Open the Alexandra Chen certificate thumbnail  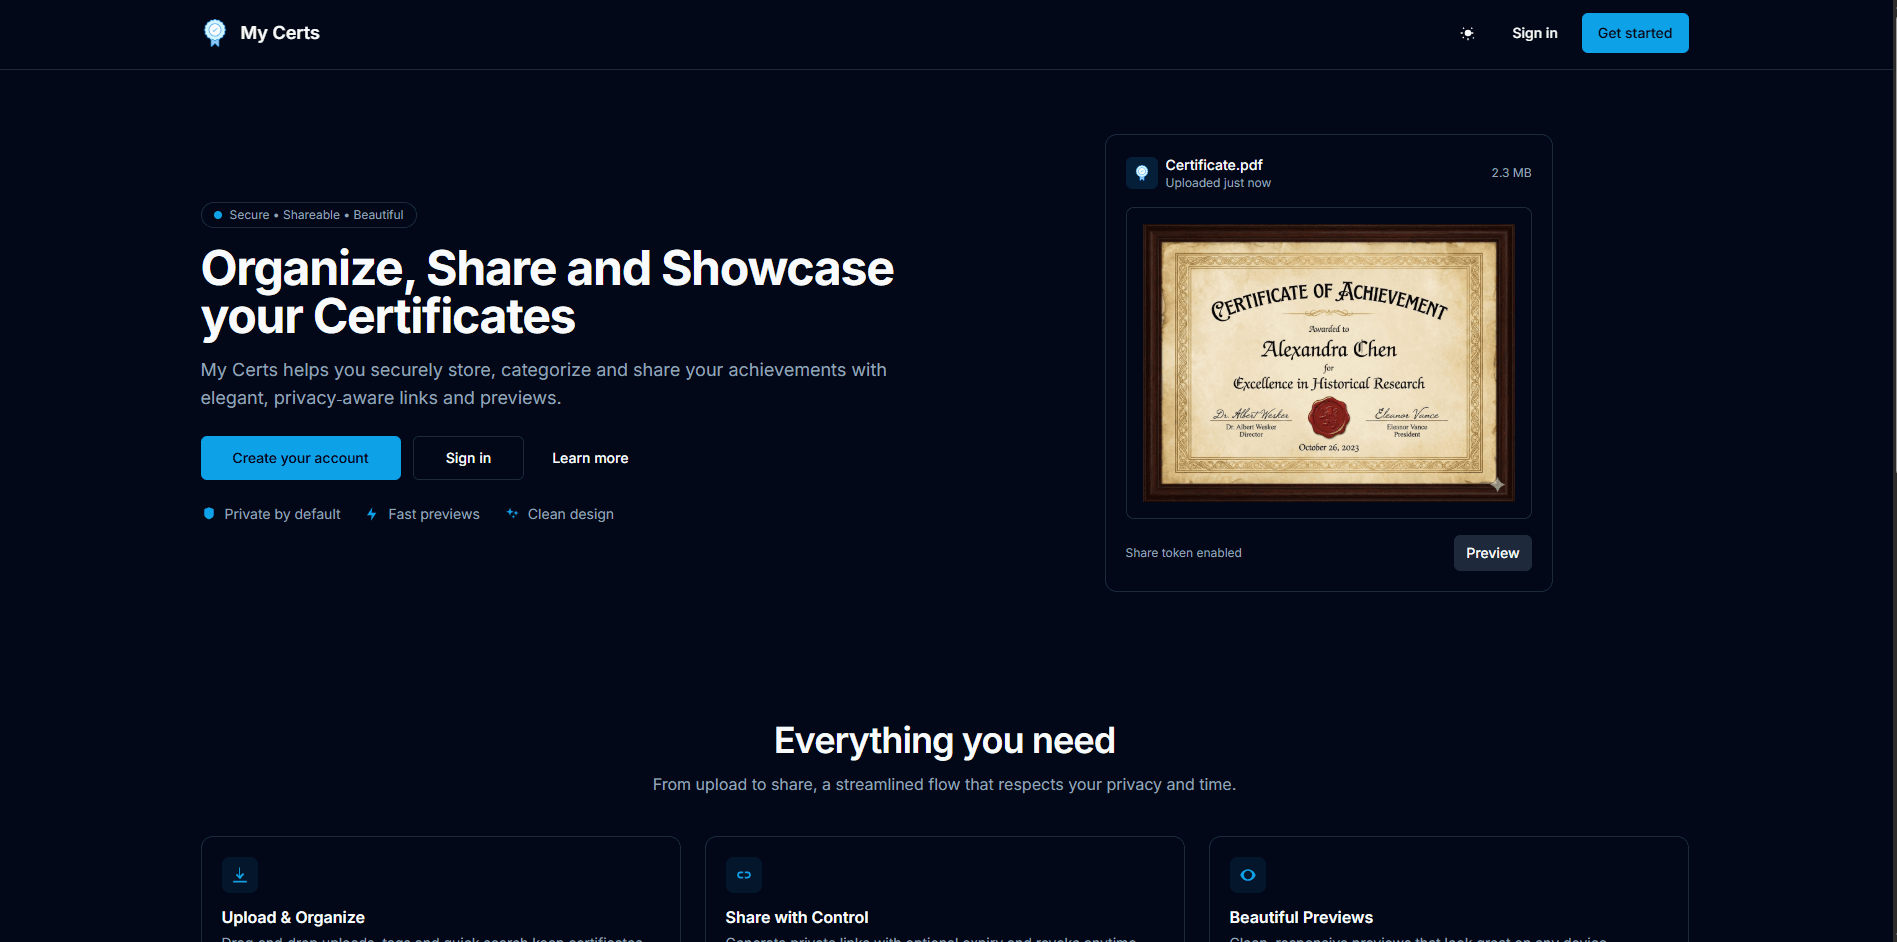pos(1328,362)
